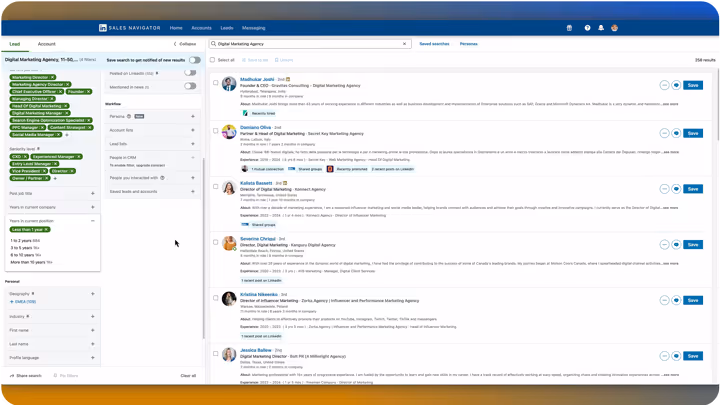Collapse the filters panel
720x405 pixels.
point(185,44)
